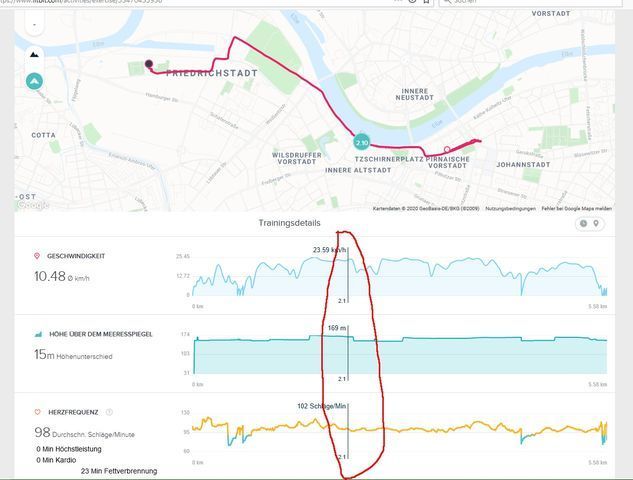Click the Google logo on the map
This screenshot has height=480, width=633.
click(x=34, y=205)
